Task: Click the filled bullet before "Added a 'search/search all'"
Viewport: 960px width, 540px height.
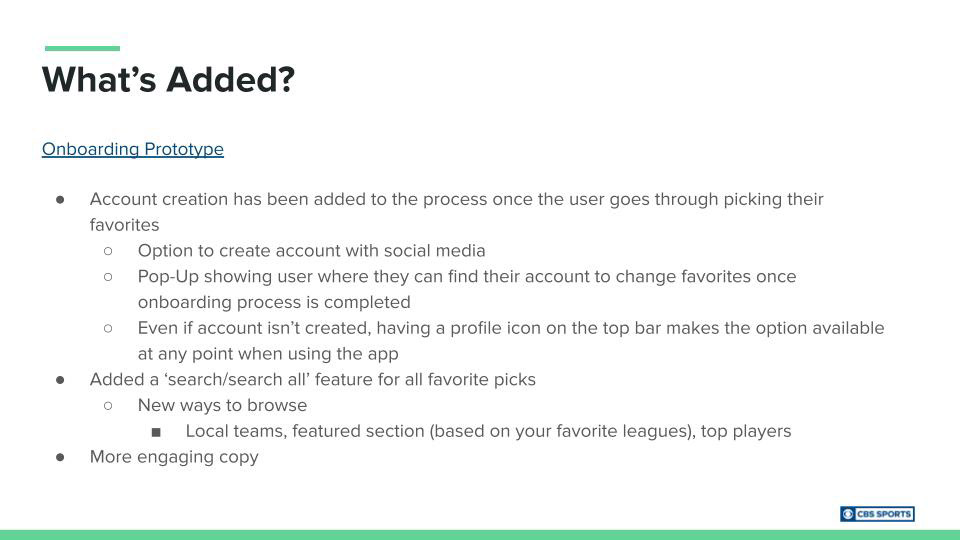Action: (x=60, y=380)
